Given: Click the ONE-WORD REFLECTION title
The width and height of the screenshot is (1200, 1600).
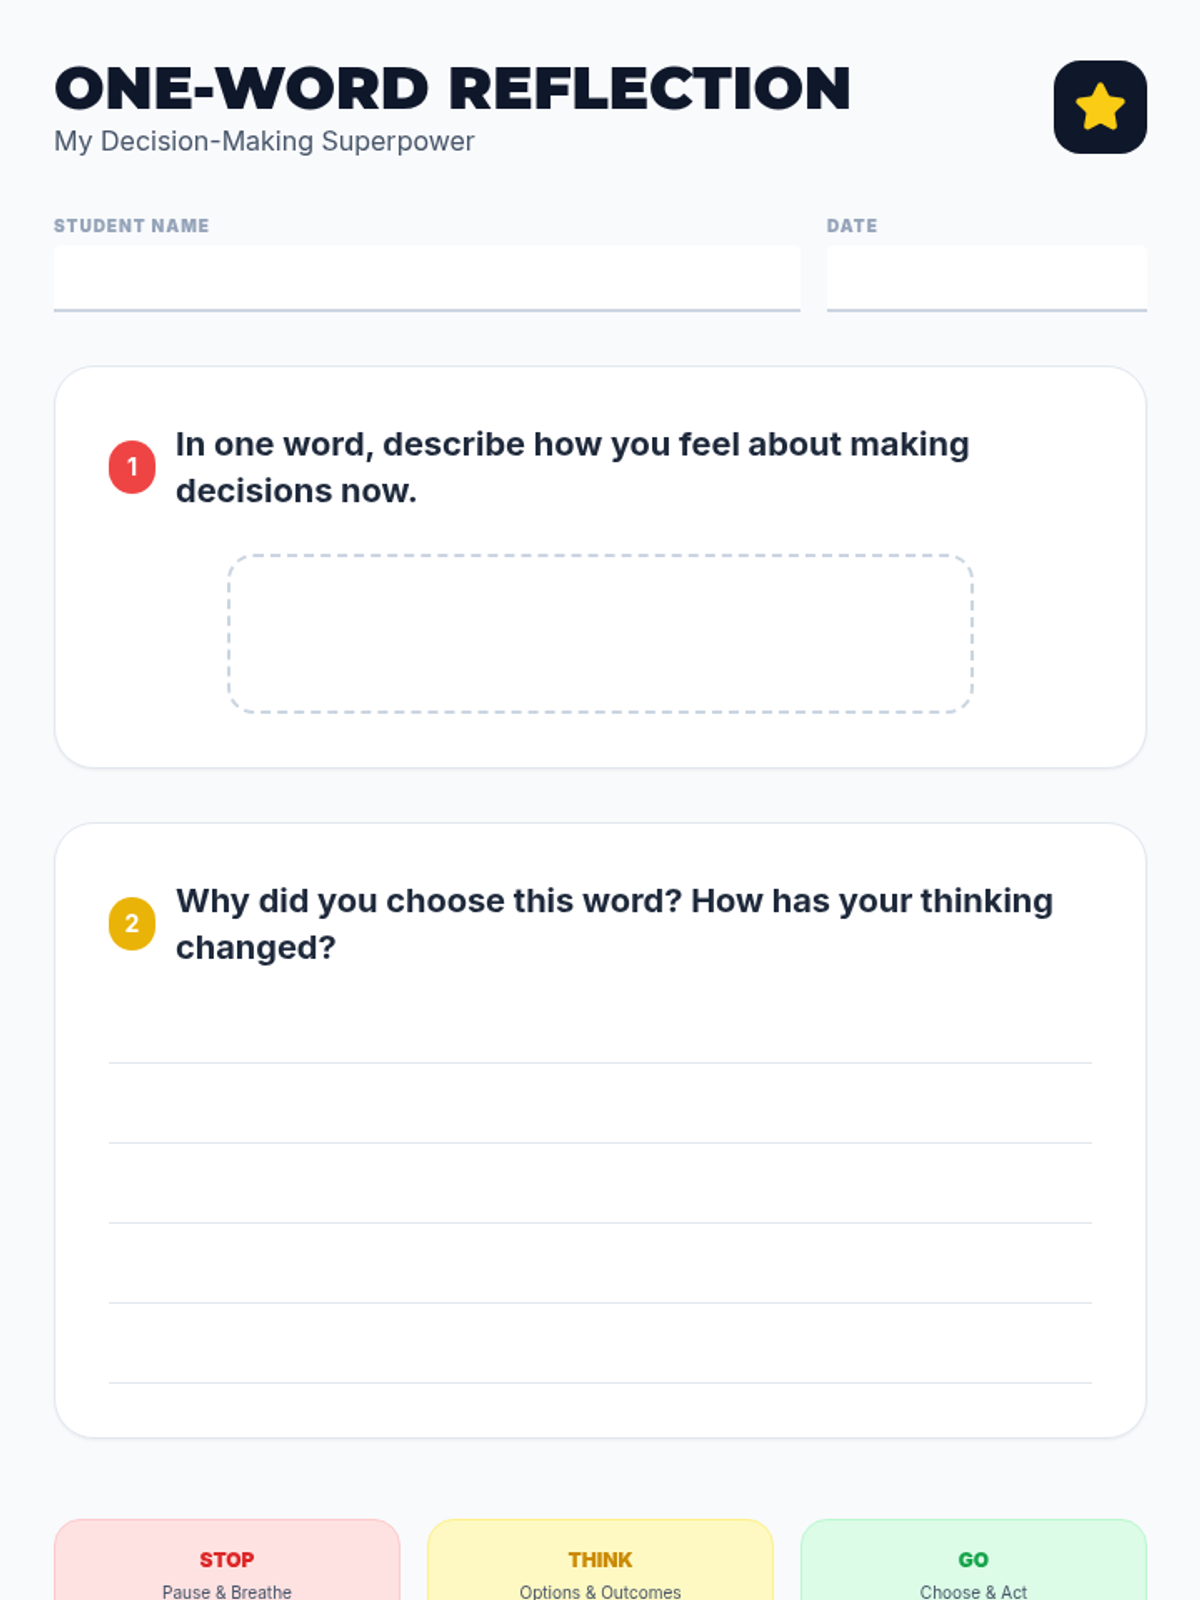Looking at the screenshot, I should pos(452,88).
